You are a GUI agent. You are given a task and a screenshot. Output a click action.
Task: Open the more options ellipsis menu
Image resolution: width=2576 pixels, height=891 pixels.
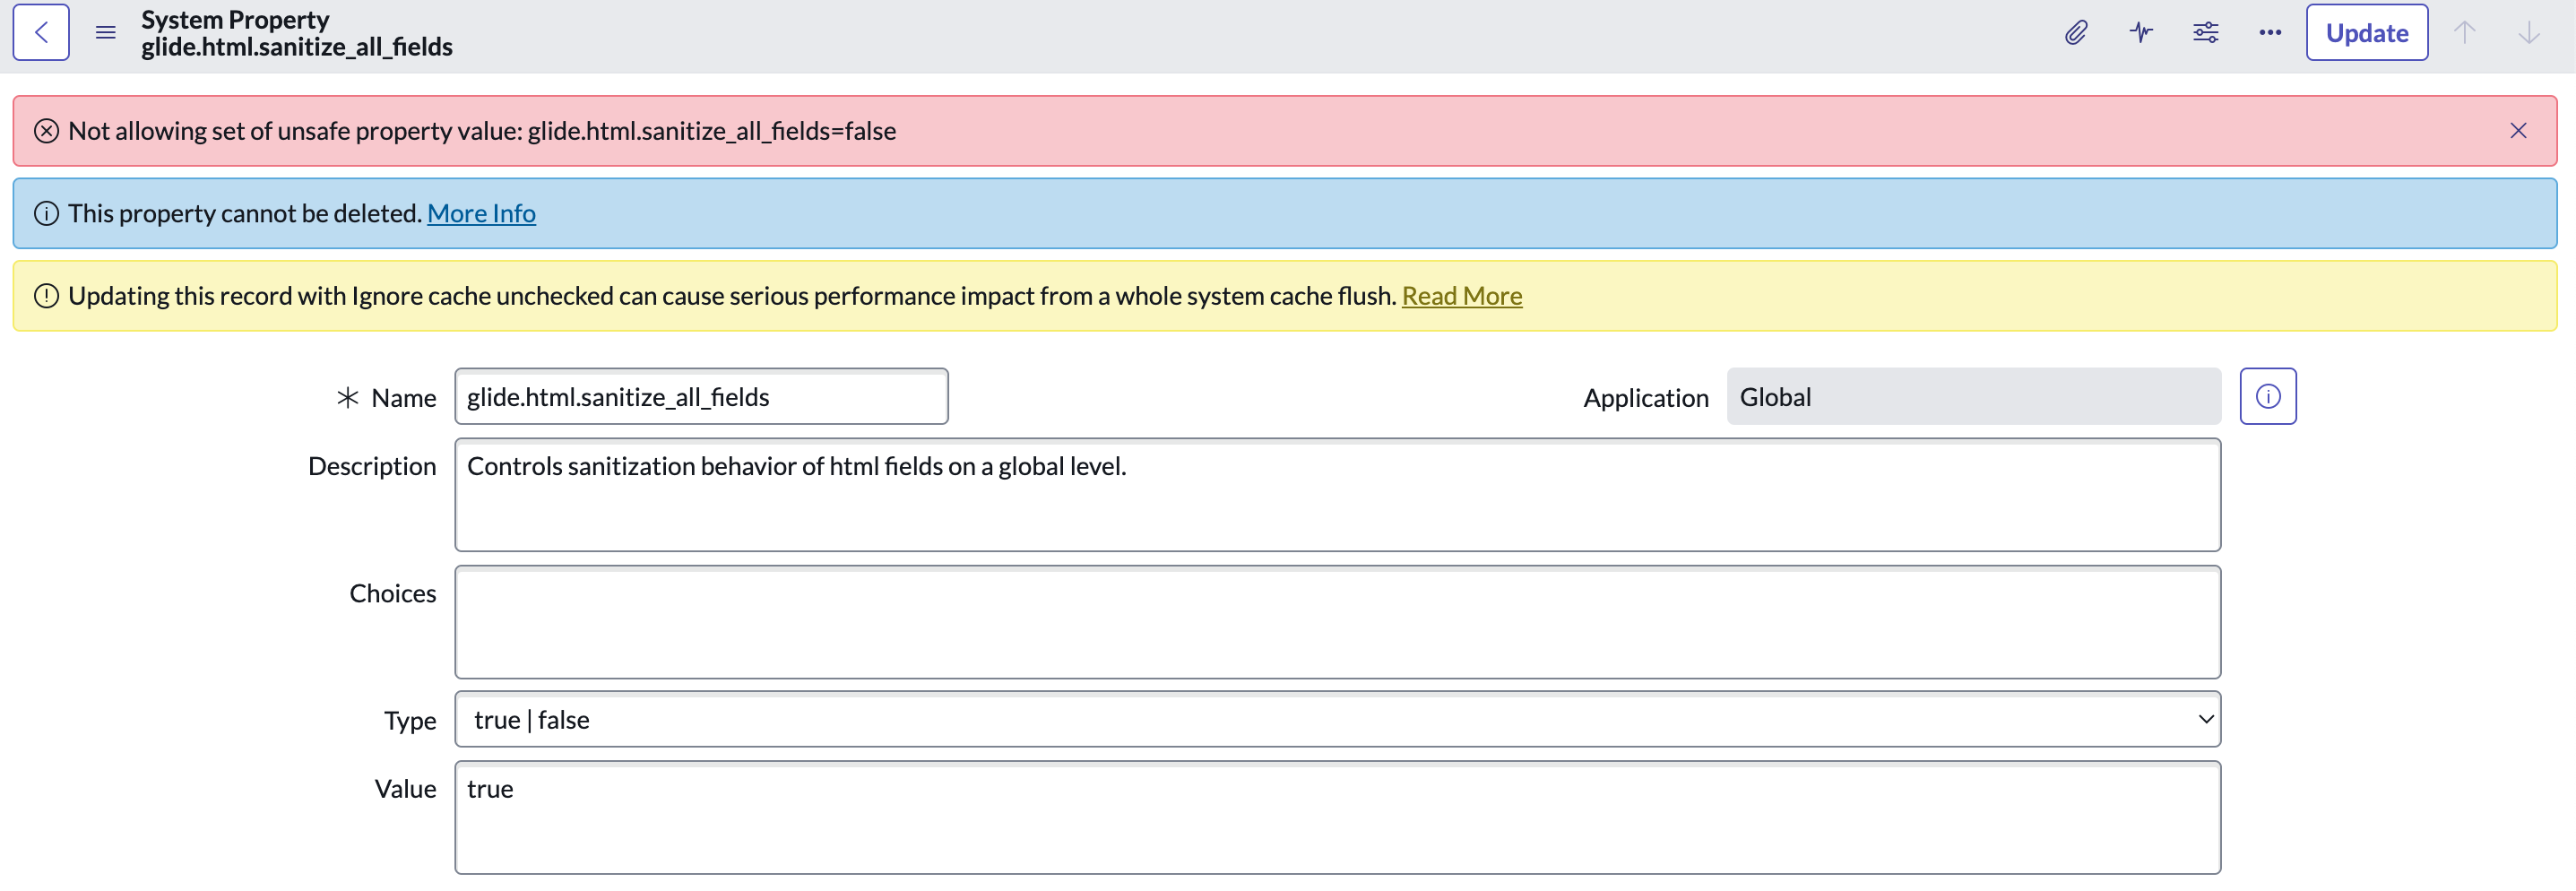[2270, 33]
